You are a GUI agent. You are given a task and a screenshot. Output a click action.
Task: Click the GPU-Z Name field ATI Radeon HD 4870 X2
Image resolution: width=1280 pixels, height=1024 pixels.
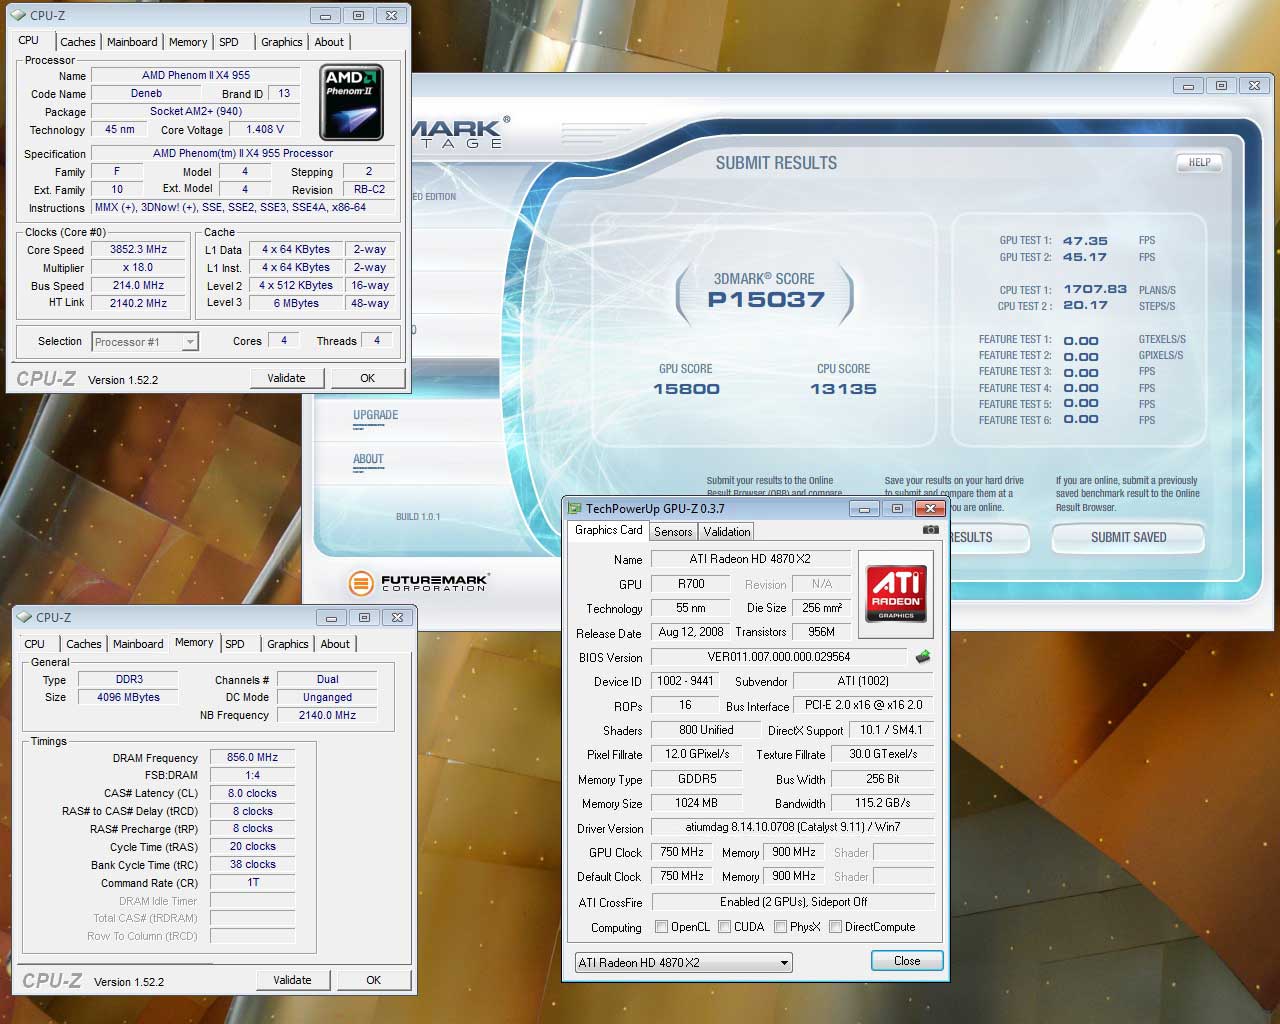[750, 559]
